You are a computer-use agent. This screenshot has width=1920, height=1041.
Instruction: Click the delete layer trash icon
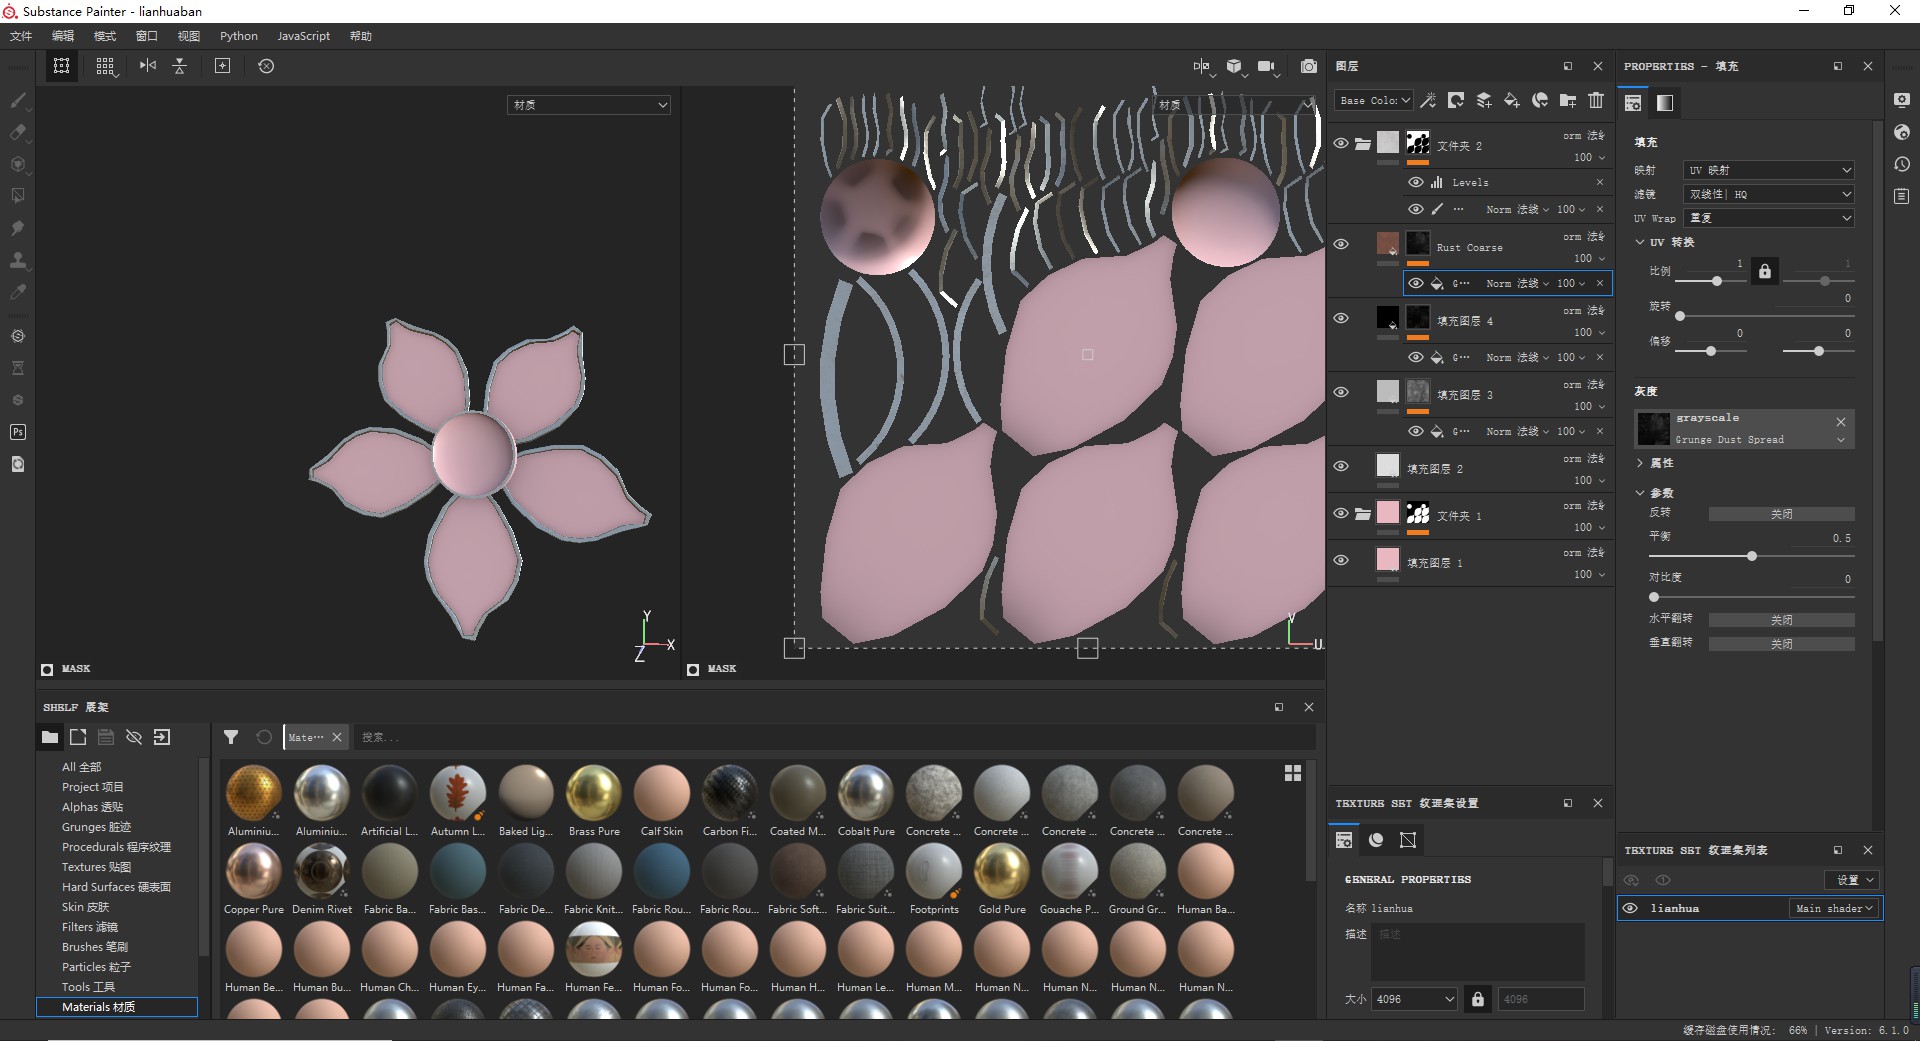point(1596,100)
